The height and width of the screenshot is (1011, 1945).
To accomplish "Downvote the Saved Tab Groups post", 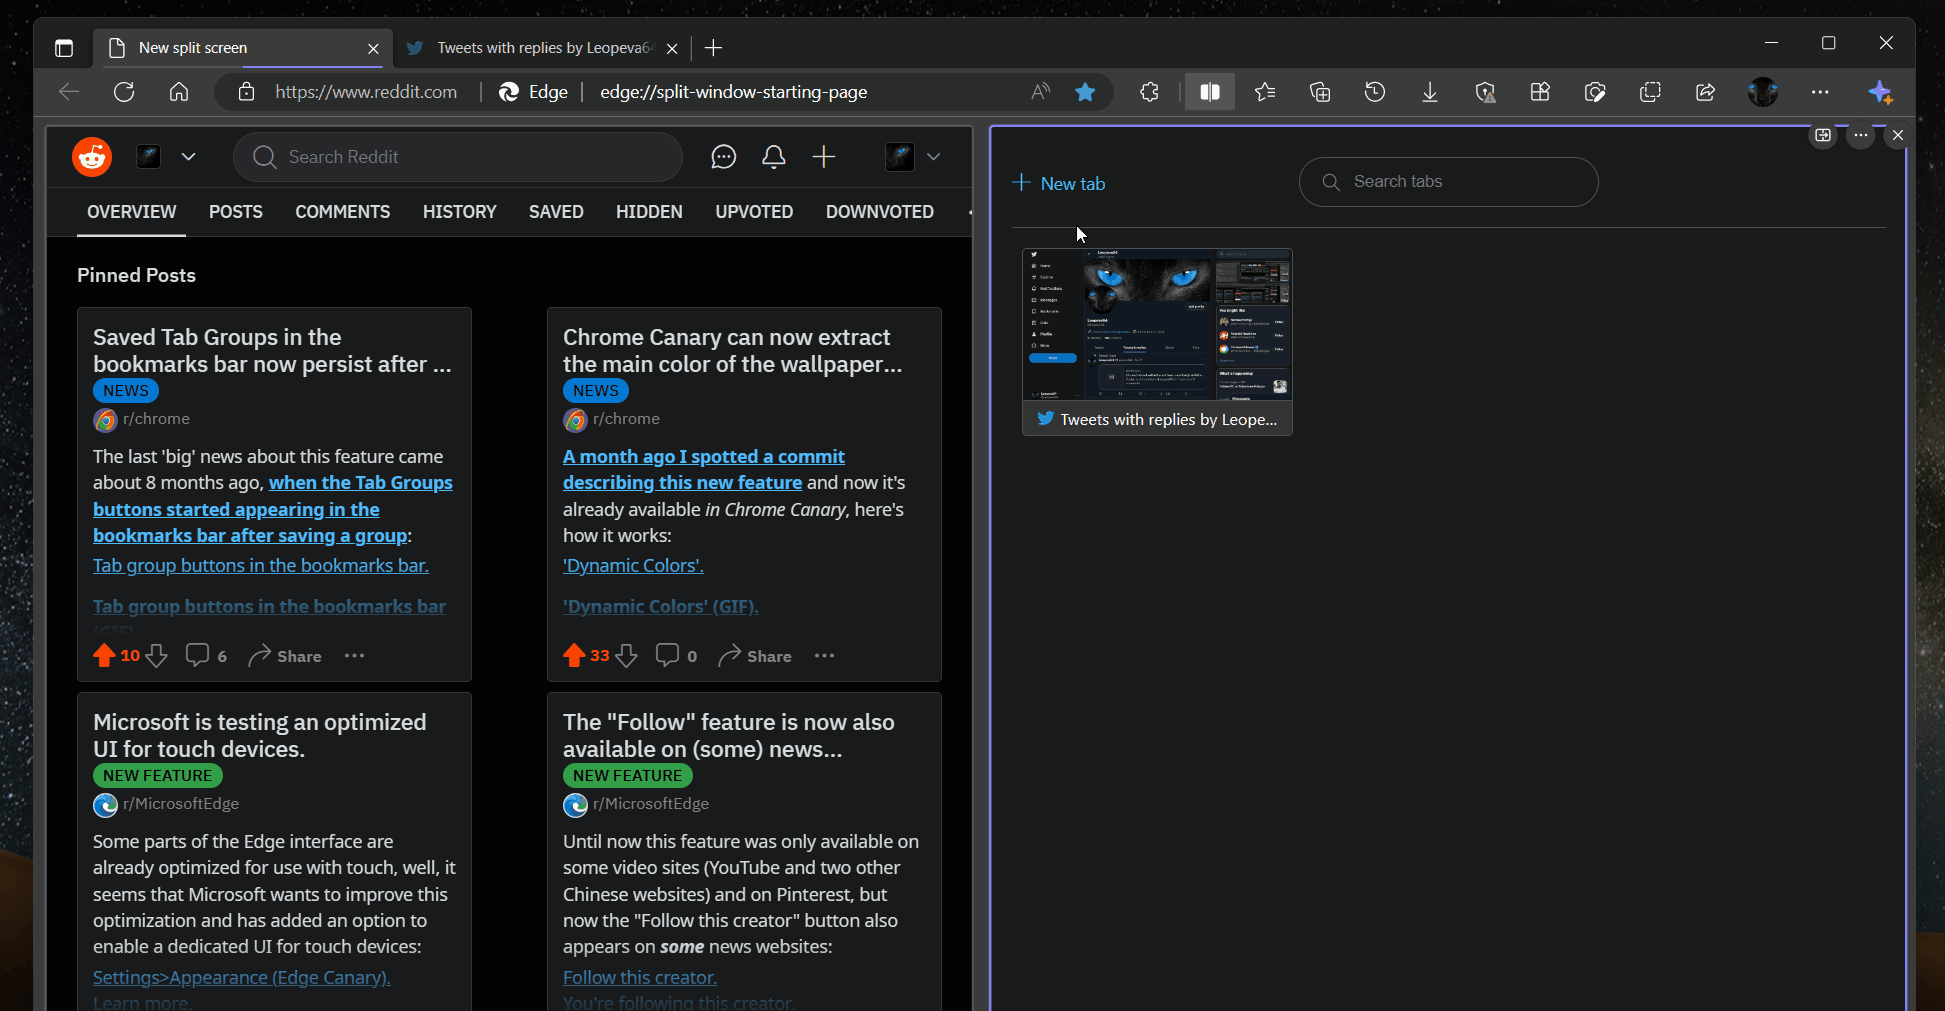I will click(157, 656).
